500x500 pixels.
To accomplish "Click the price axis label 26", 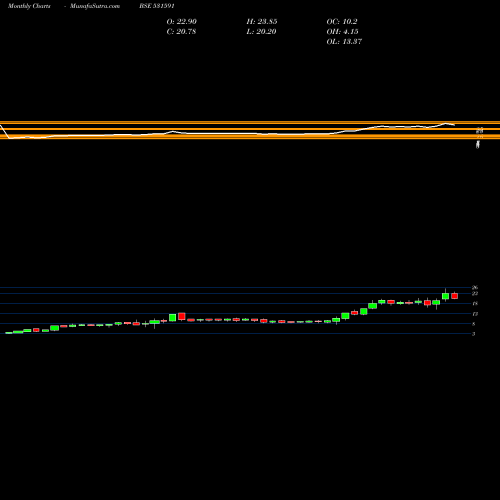I will pyautogui.click(x=475, y=287).
